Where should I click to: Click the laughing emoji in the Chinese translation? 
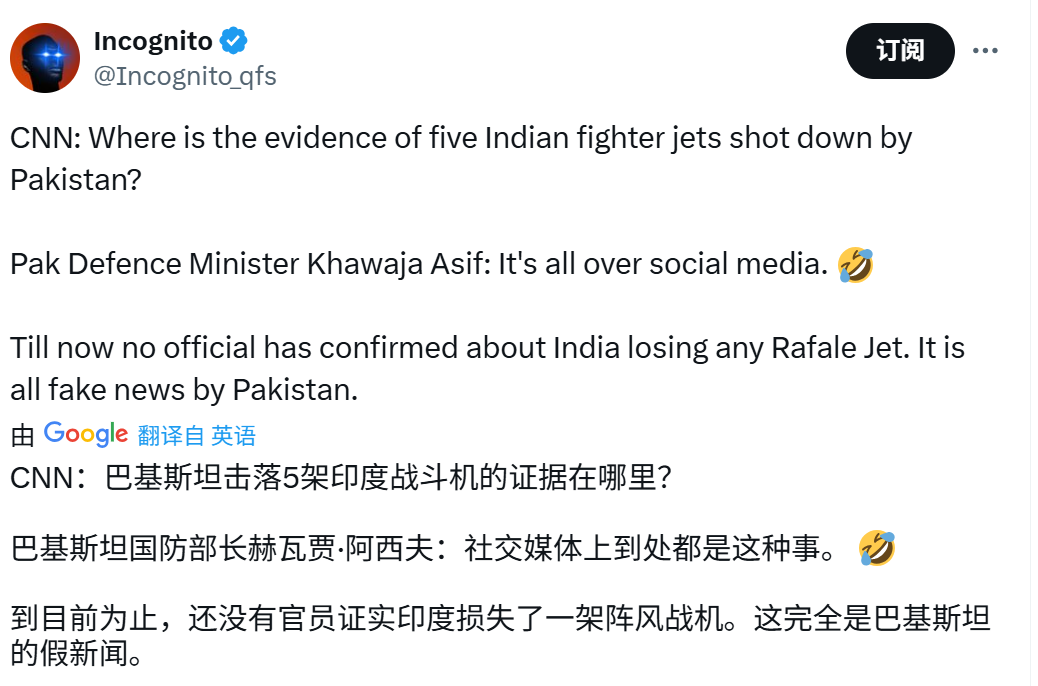click(876, 549)
